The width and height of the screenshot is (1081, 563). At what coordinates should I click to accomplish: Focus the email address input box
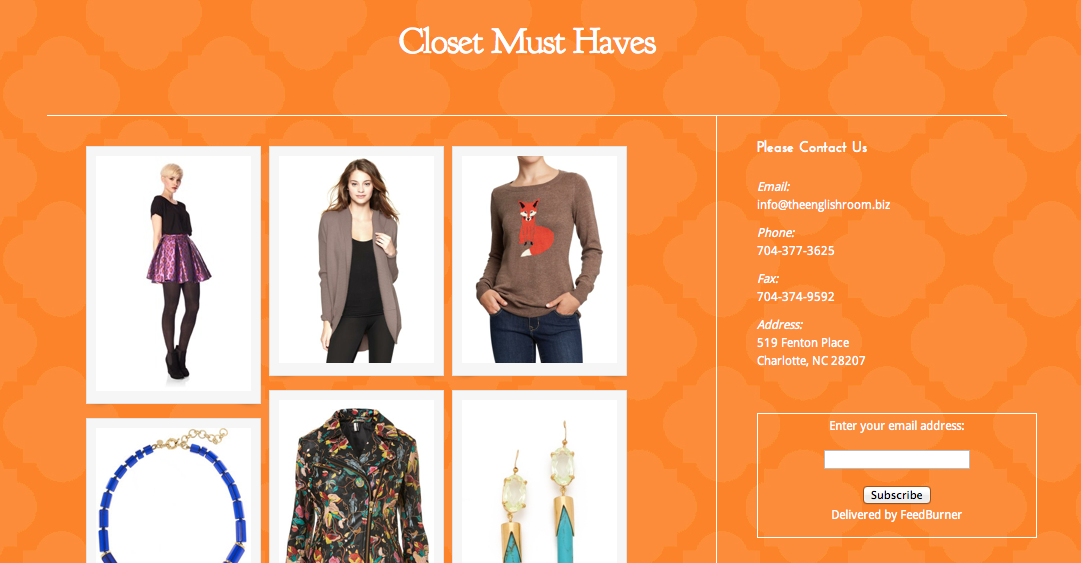click(x=897, y=460)
